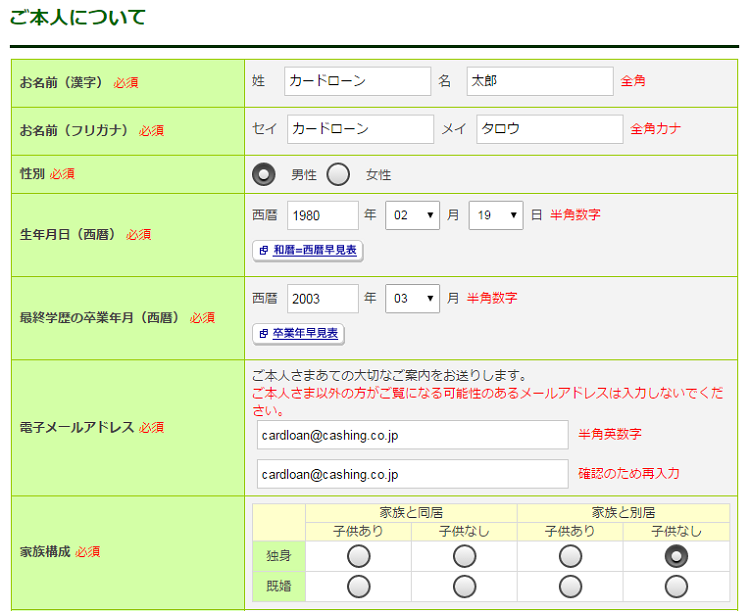
Task: Click the graduation year field showing 2003
Action: pos(322,298)
